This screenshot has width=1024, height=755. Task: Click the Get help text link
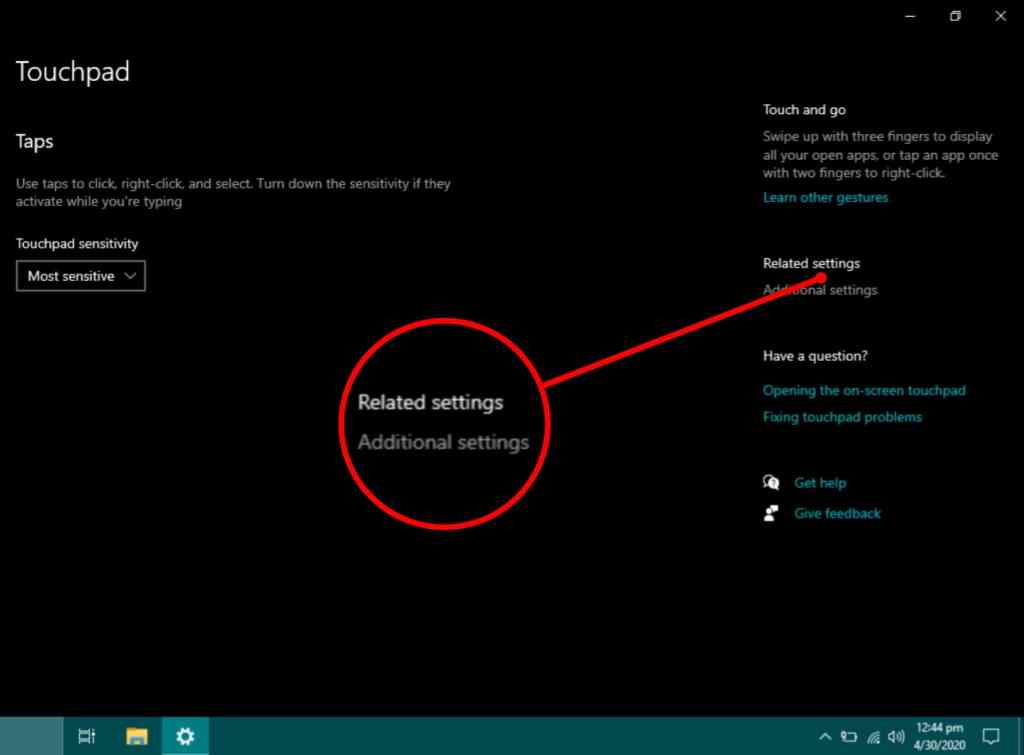pos(820,482)
